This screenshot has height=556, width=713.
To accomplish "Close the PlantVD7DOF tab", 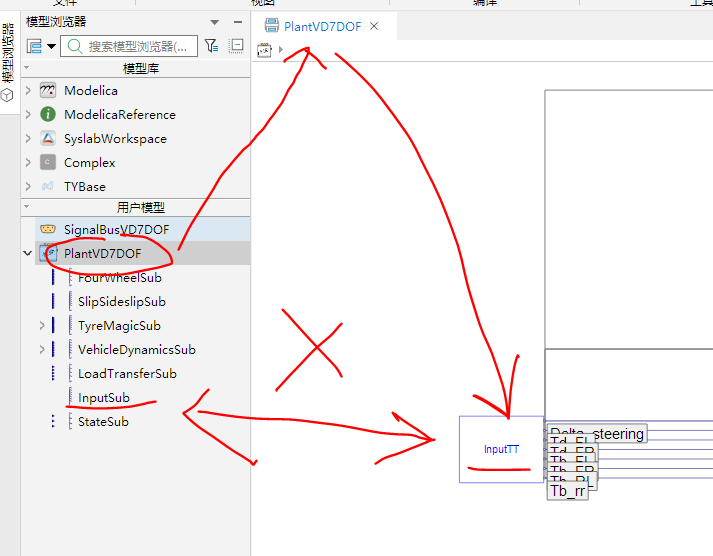I will point(374,26).
